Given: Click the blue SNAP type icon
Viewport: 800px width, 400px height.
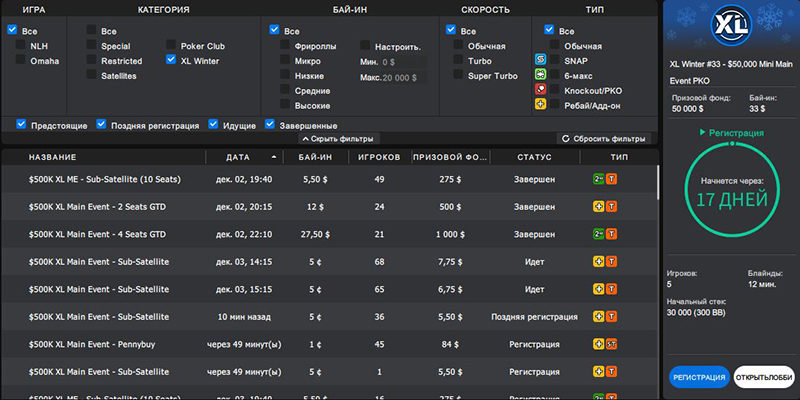Looking at the screenshot, I should [540, 60].
